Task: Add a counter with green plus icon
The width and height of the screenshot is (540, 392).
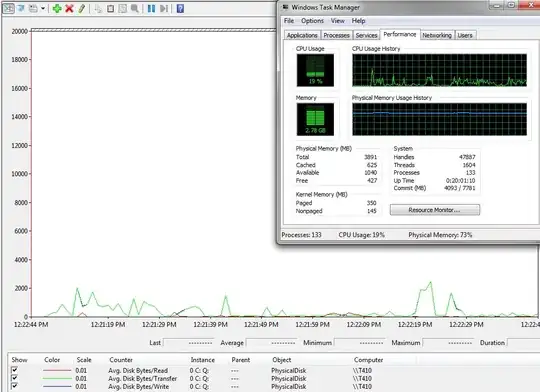Action: 57,8
